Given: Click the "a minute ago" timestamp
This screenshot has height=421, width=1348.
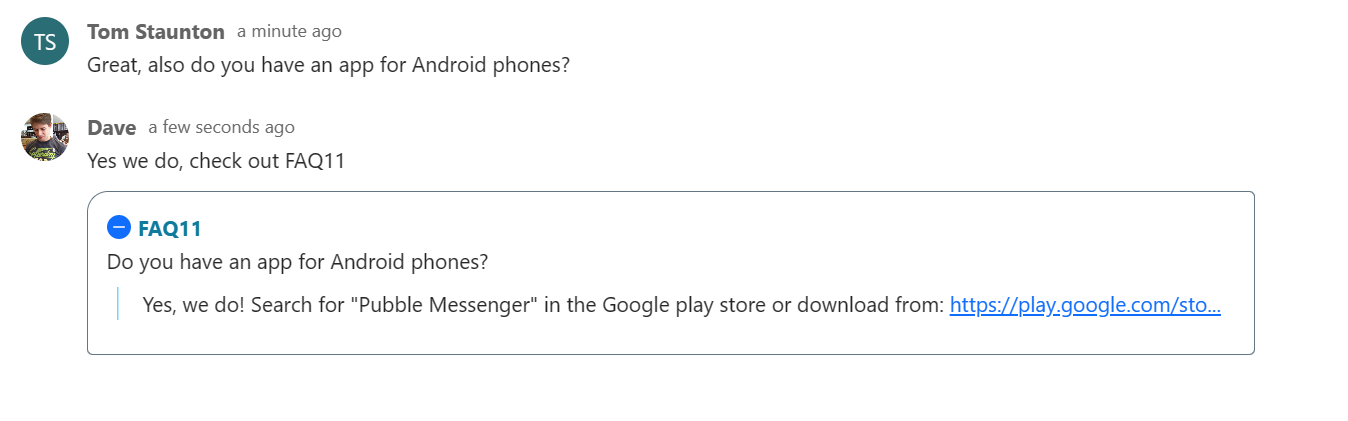Looking at the screenshot, I should point(289,32).
